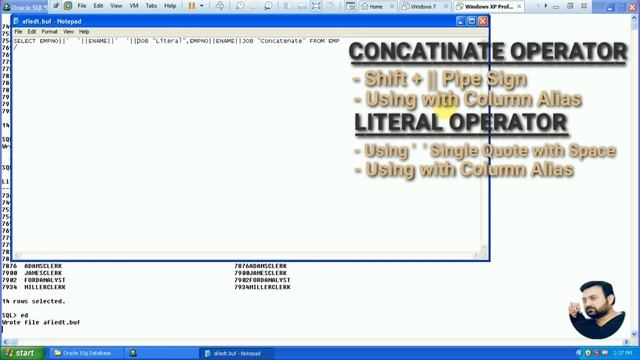Click the enter full screen icon
This screenshot has height=360, width=640.
[316, 6]
